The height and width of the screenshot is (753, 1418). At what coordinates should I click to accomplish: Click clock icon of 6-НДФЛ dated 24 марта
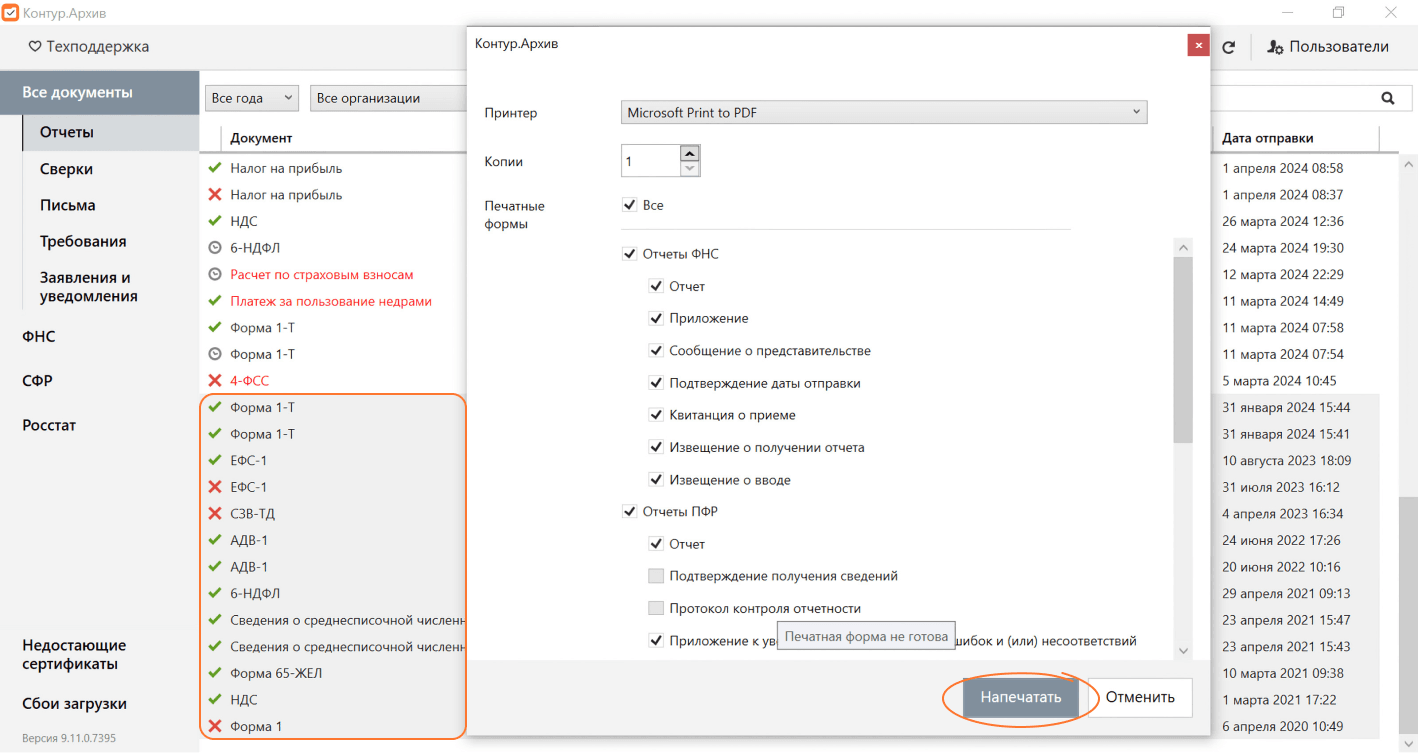pos(214,247)
